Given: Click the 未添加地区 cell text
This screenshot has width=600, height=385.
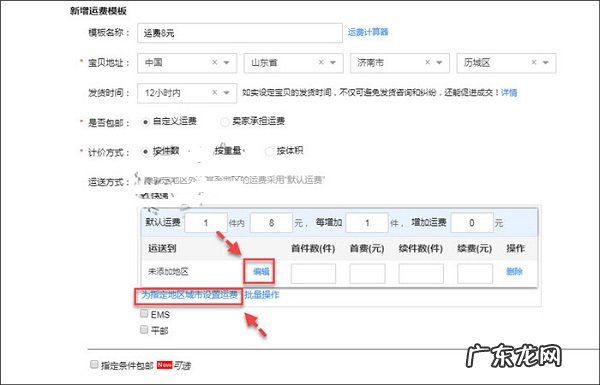Looking at the screenshot, I should pos(168,272).
